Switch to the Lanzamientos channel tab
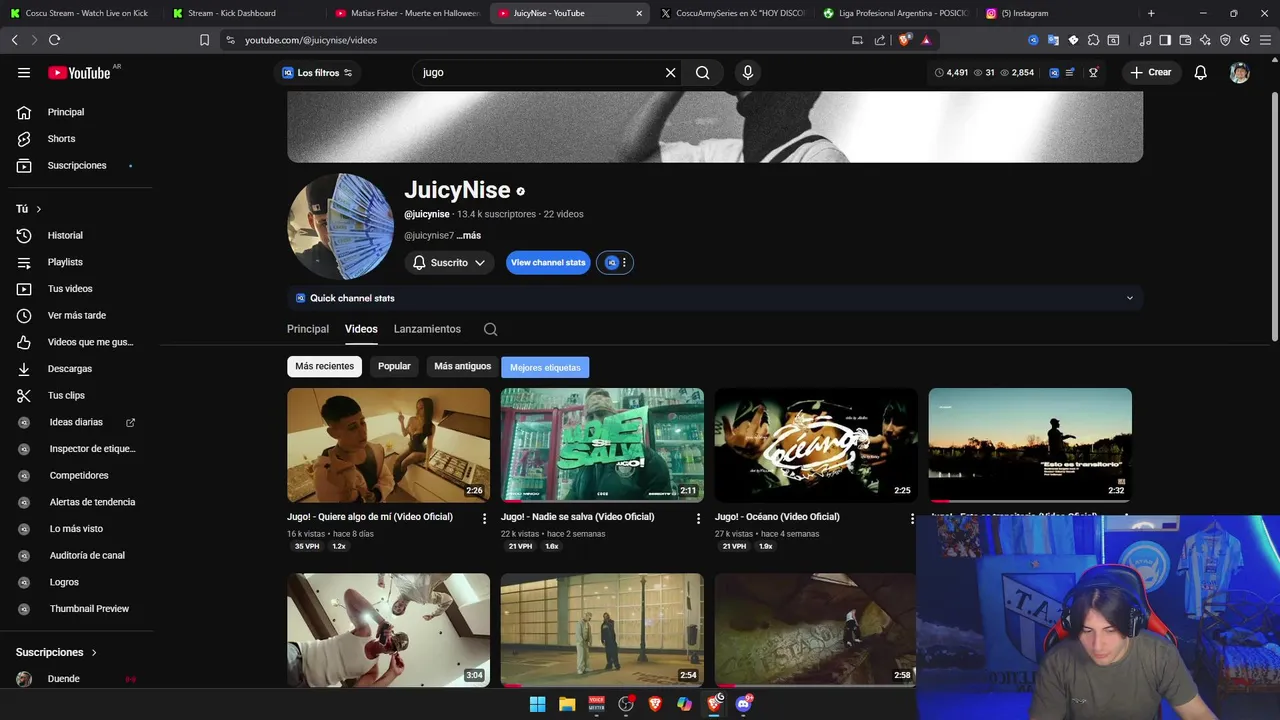The width and height of the screenshot is (1280, 720). (427, 329)
